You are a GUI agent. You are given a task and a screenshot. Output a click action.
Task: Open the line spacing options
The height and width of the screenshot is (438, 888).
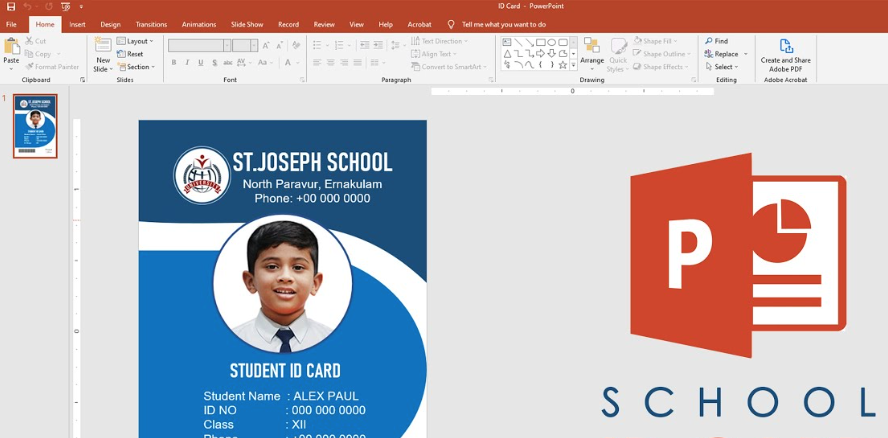pos(398,45)
